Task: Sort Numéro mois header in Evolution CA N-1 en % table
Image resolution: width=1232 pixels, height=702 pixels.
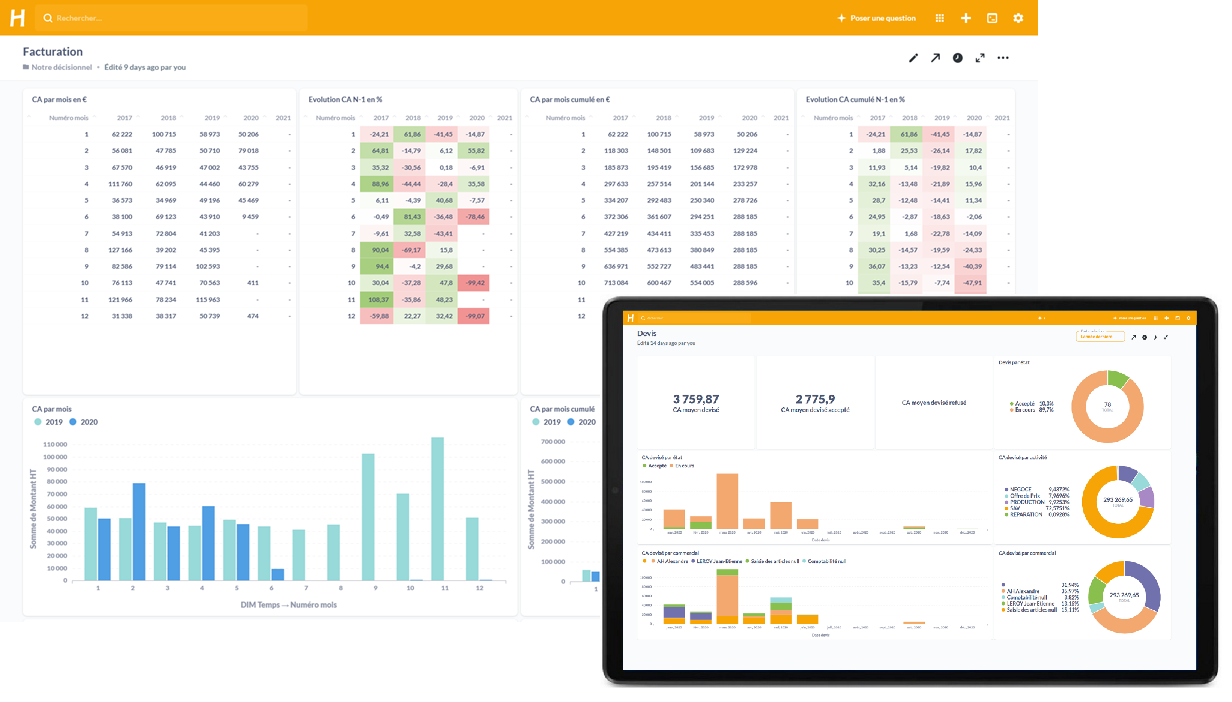Action: tap(335, 118)
